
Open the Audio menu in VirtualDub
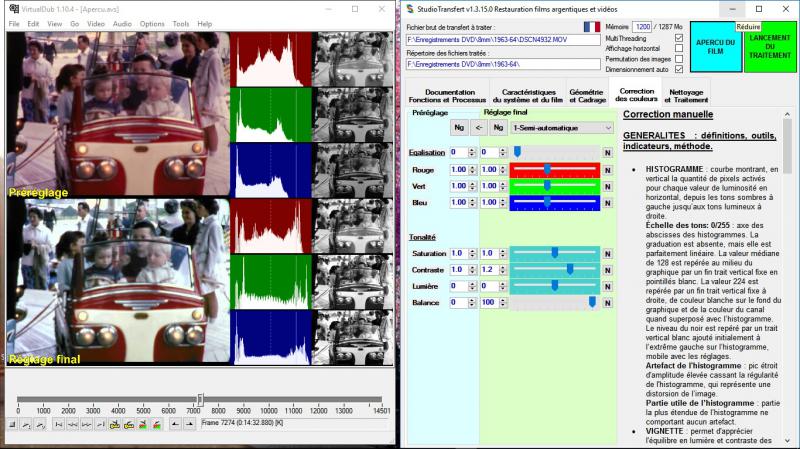coord(122,24)
